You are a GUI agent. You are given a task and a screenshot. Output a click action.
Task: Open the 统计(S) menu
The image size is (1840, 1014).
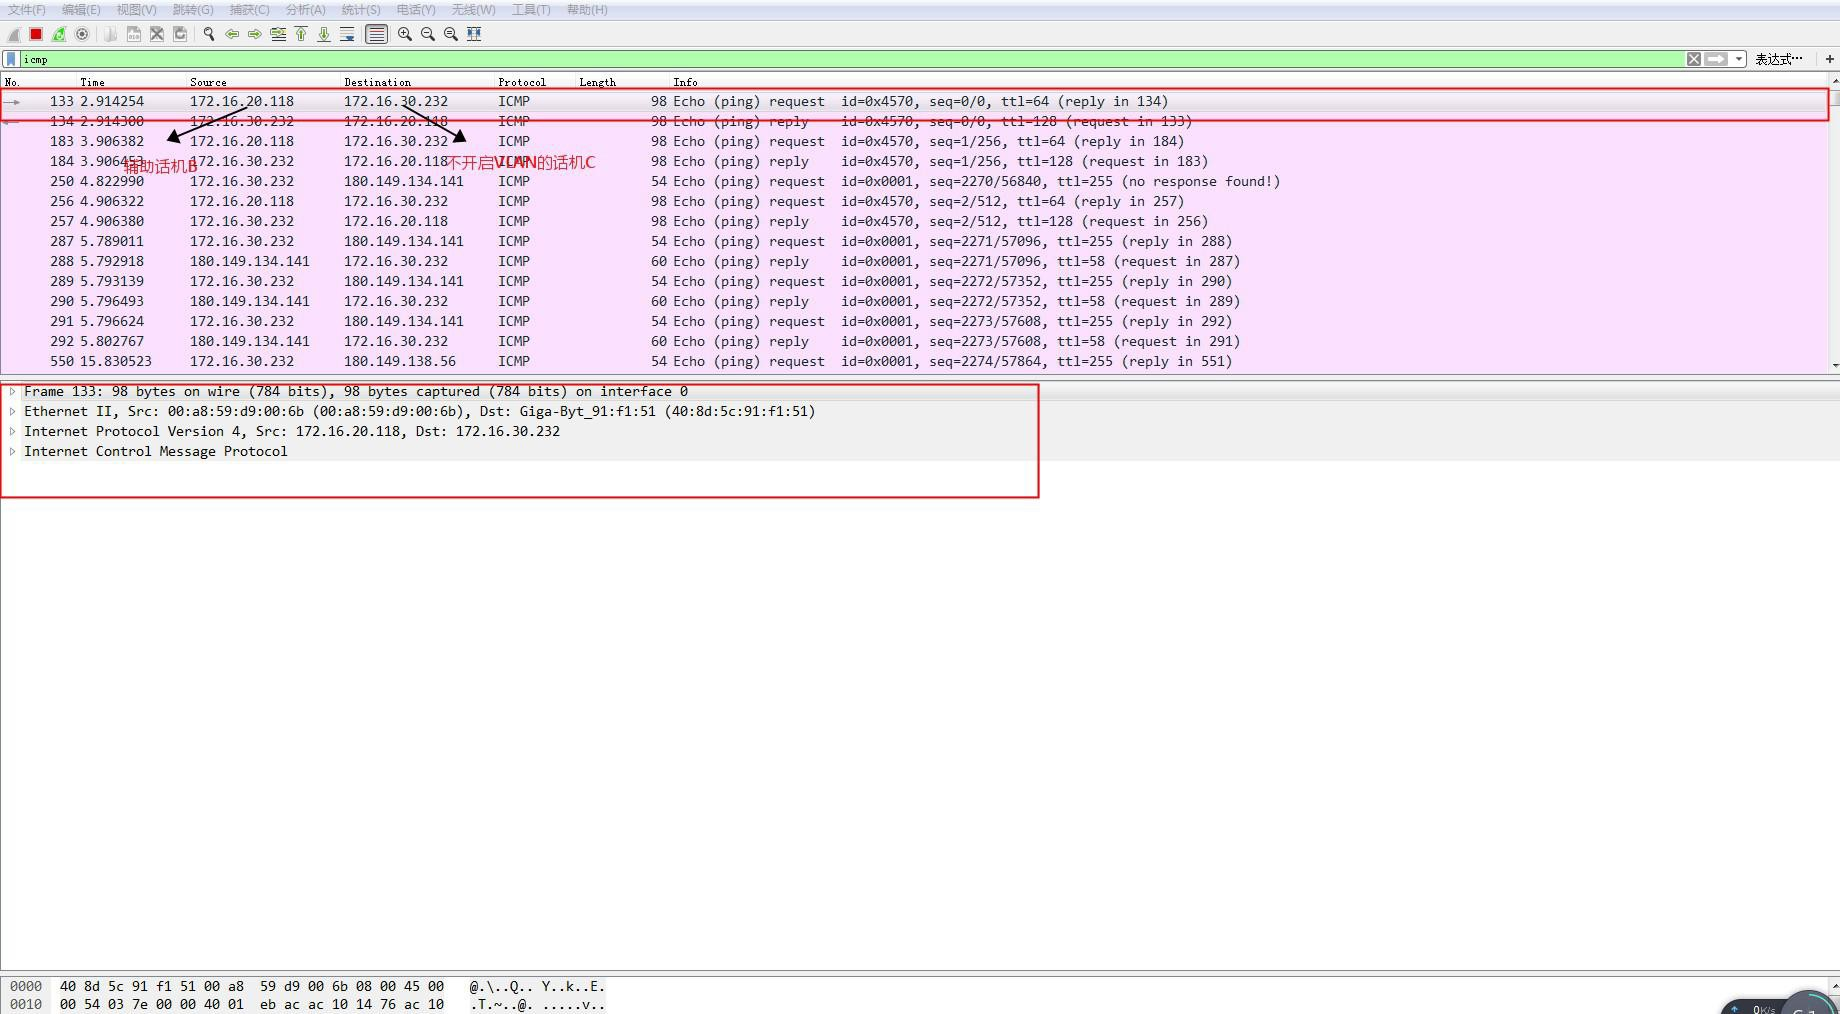coord(360,10)
